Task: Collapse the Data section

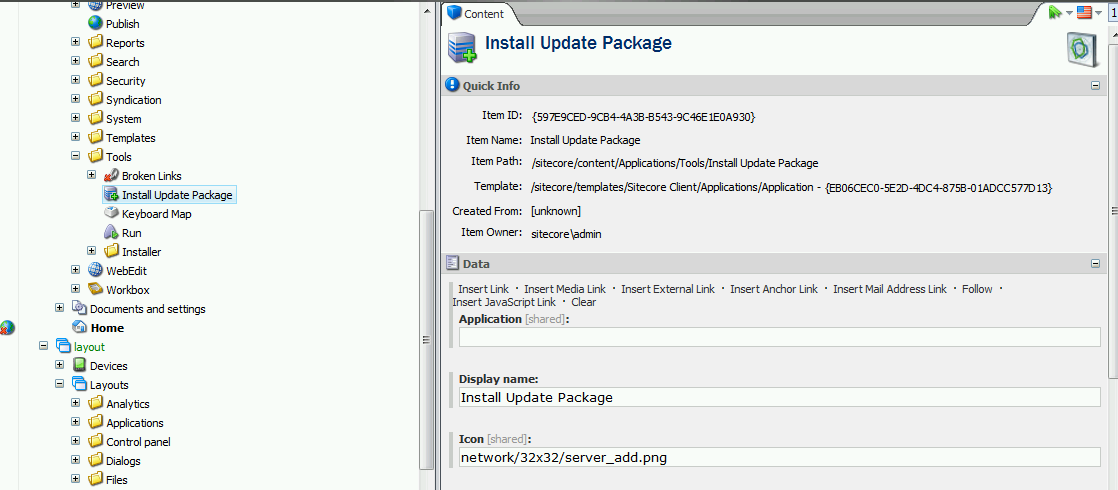Action: coord(1095,264)
